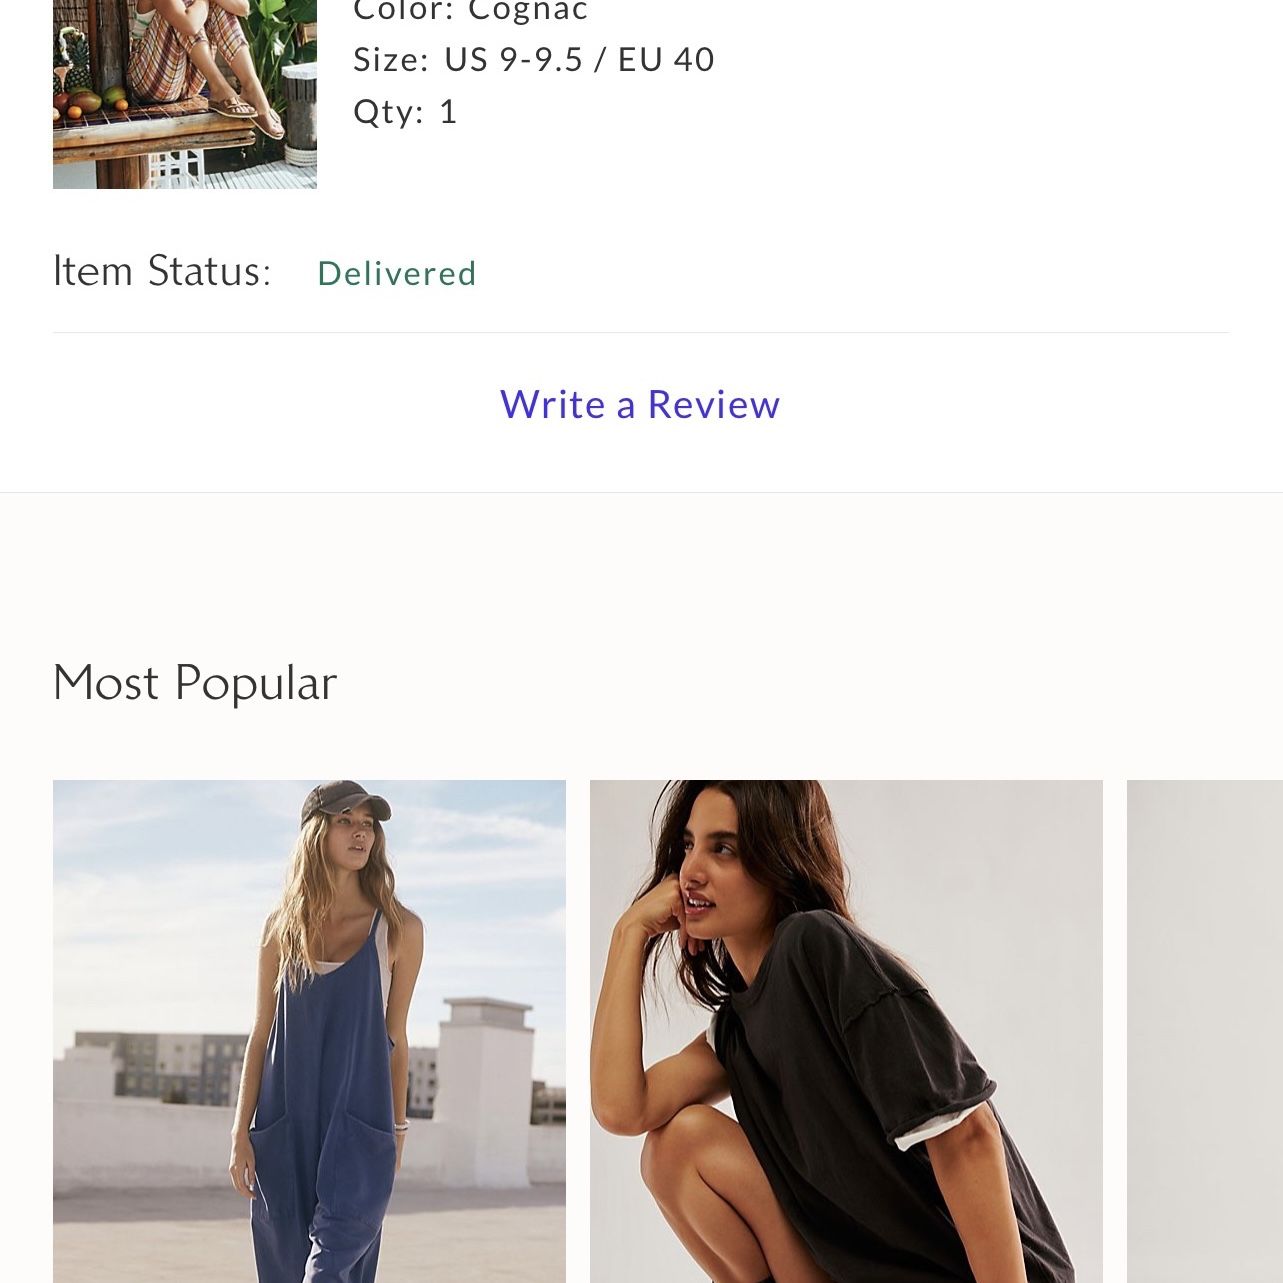
Task: Click the word Review in review link
Action: (x=714, y=405)
